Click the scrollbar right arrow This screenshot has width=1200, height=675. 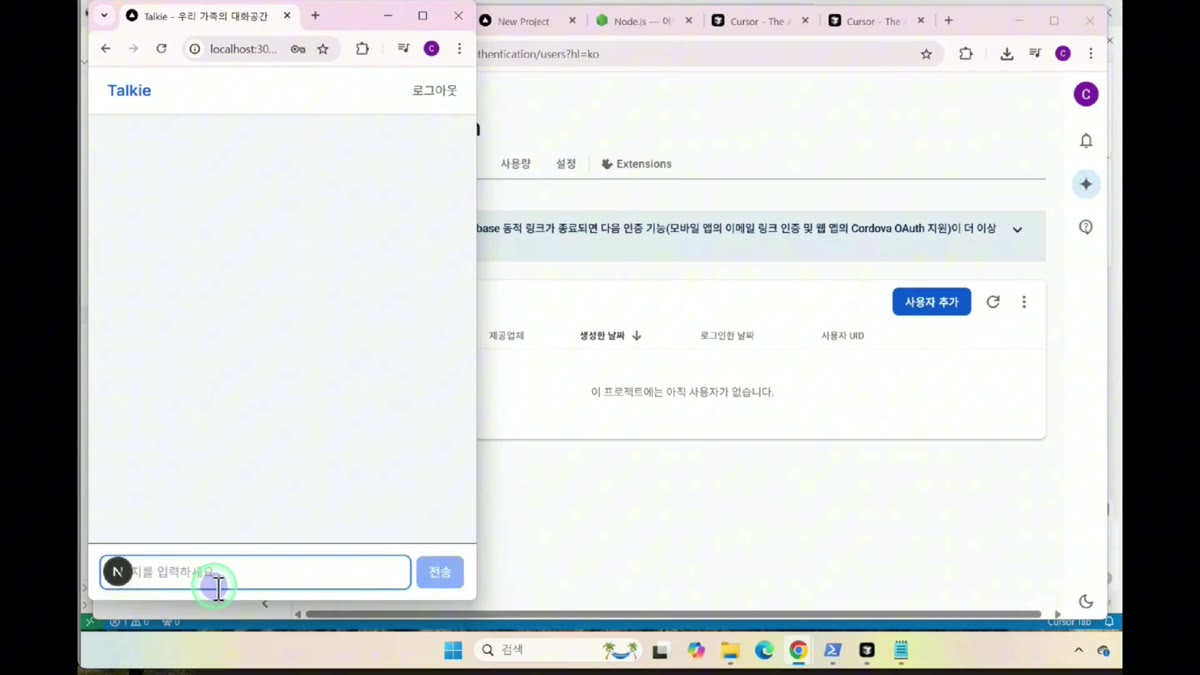1058,614
